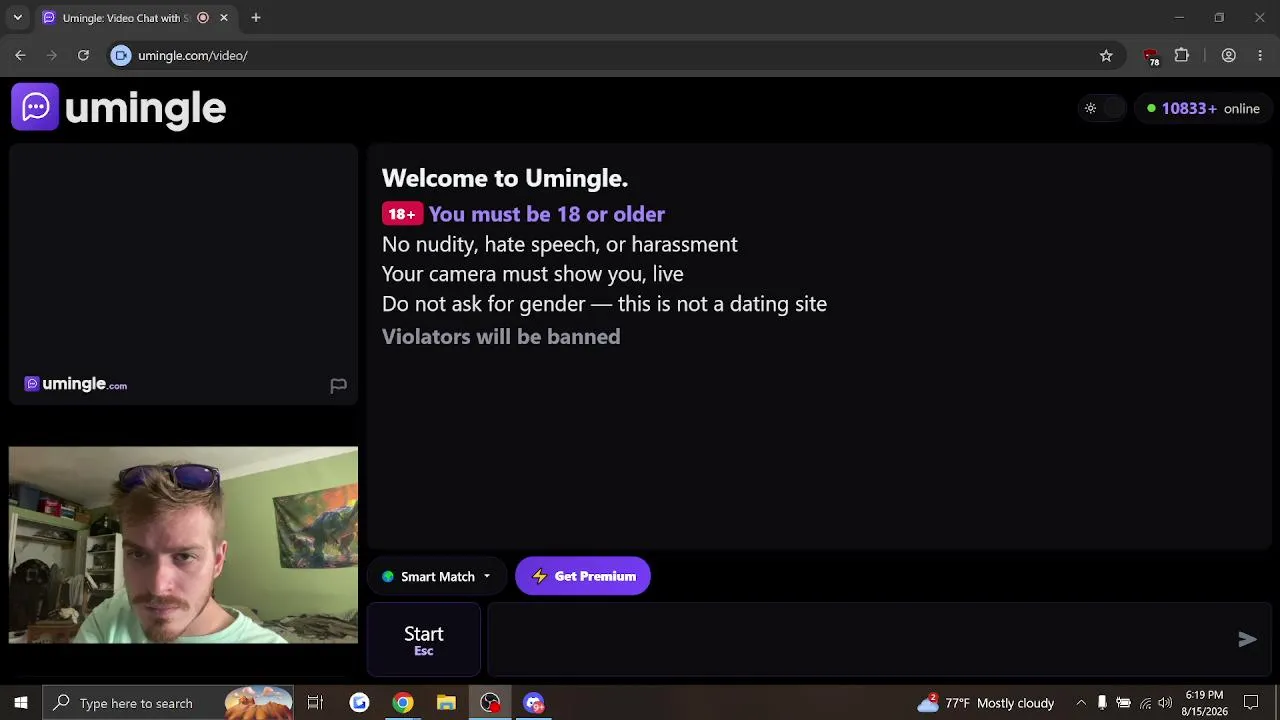Open the network icon in the system tray
The image size is (1280, 720).
coord(1145,703)
